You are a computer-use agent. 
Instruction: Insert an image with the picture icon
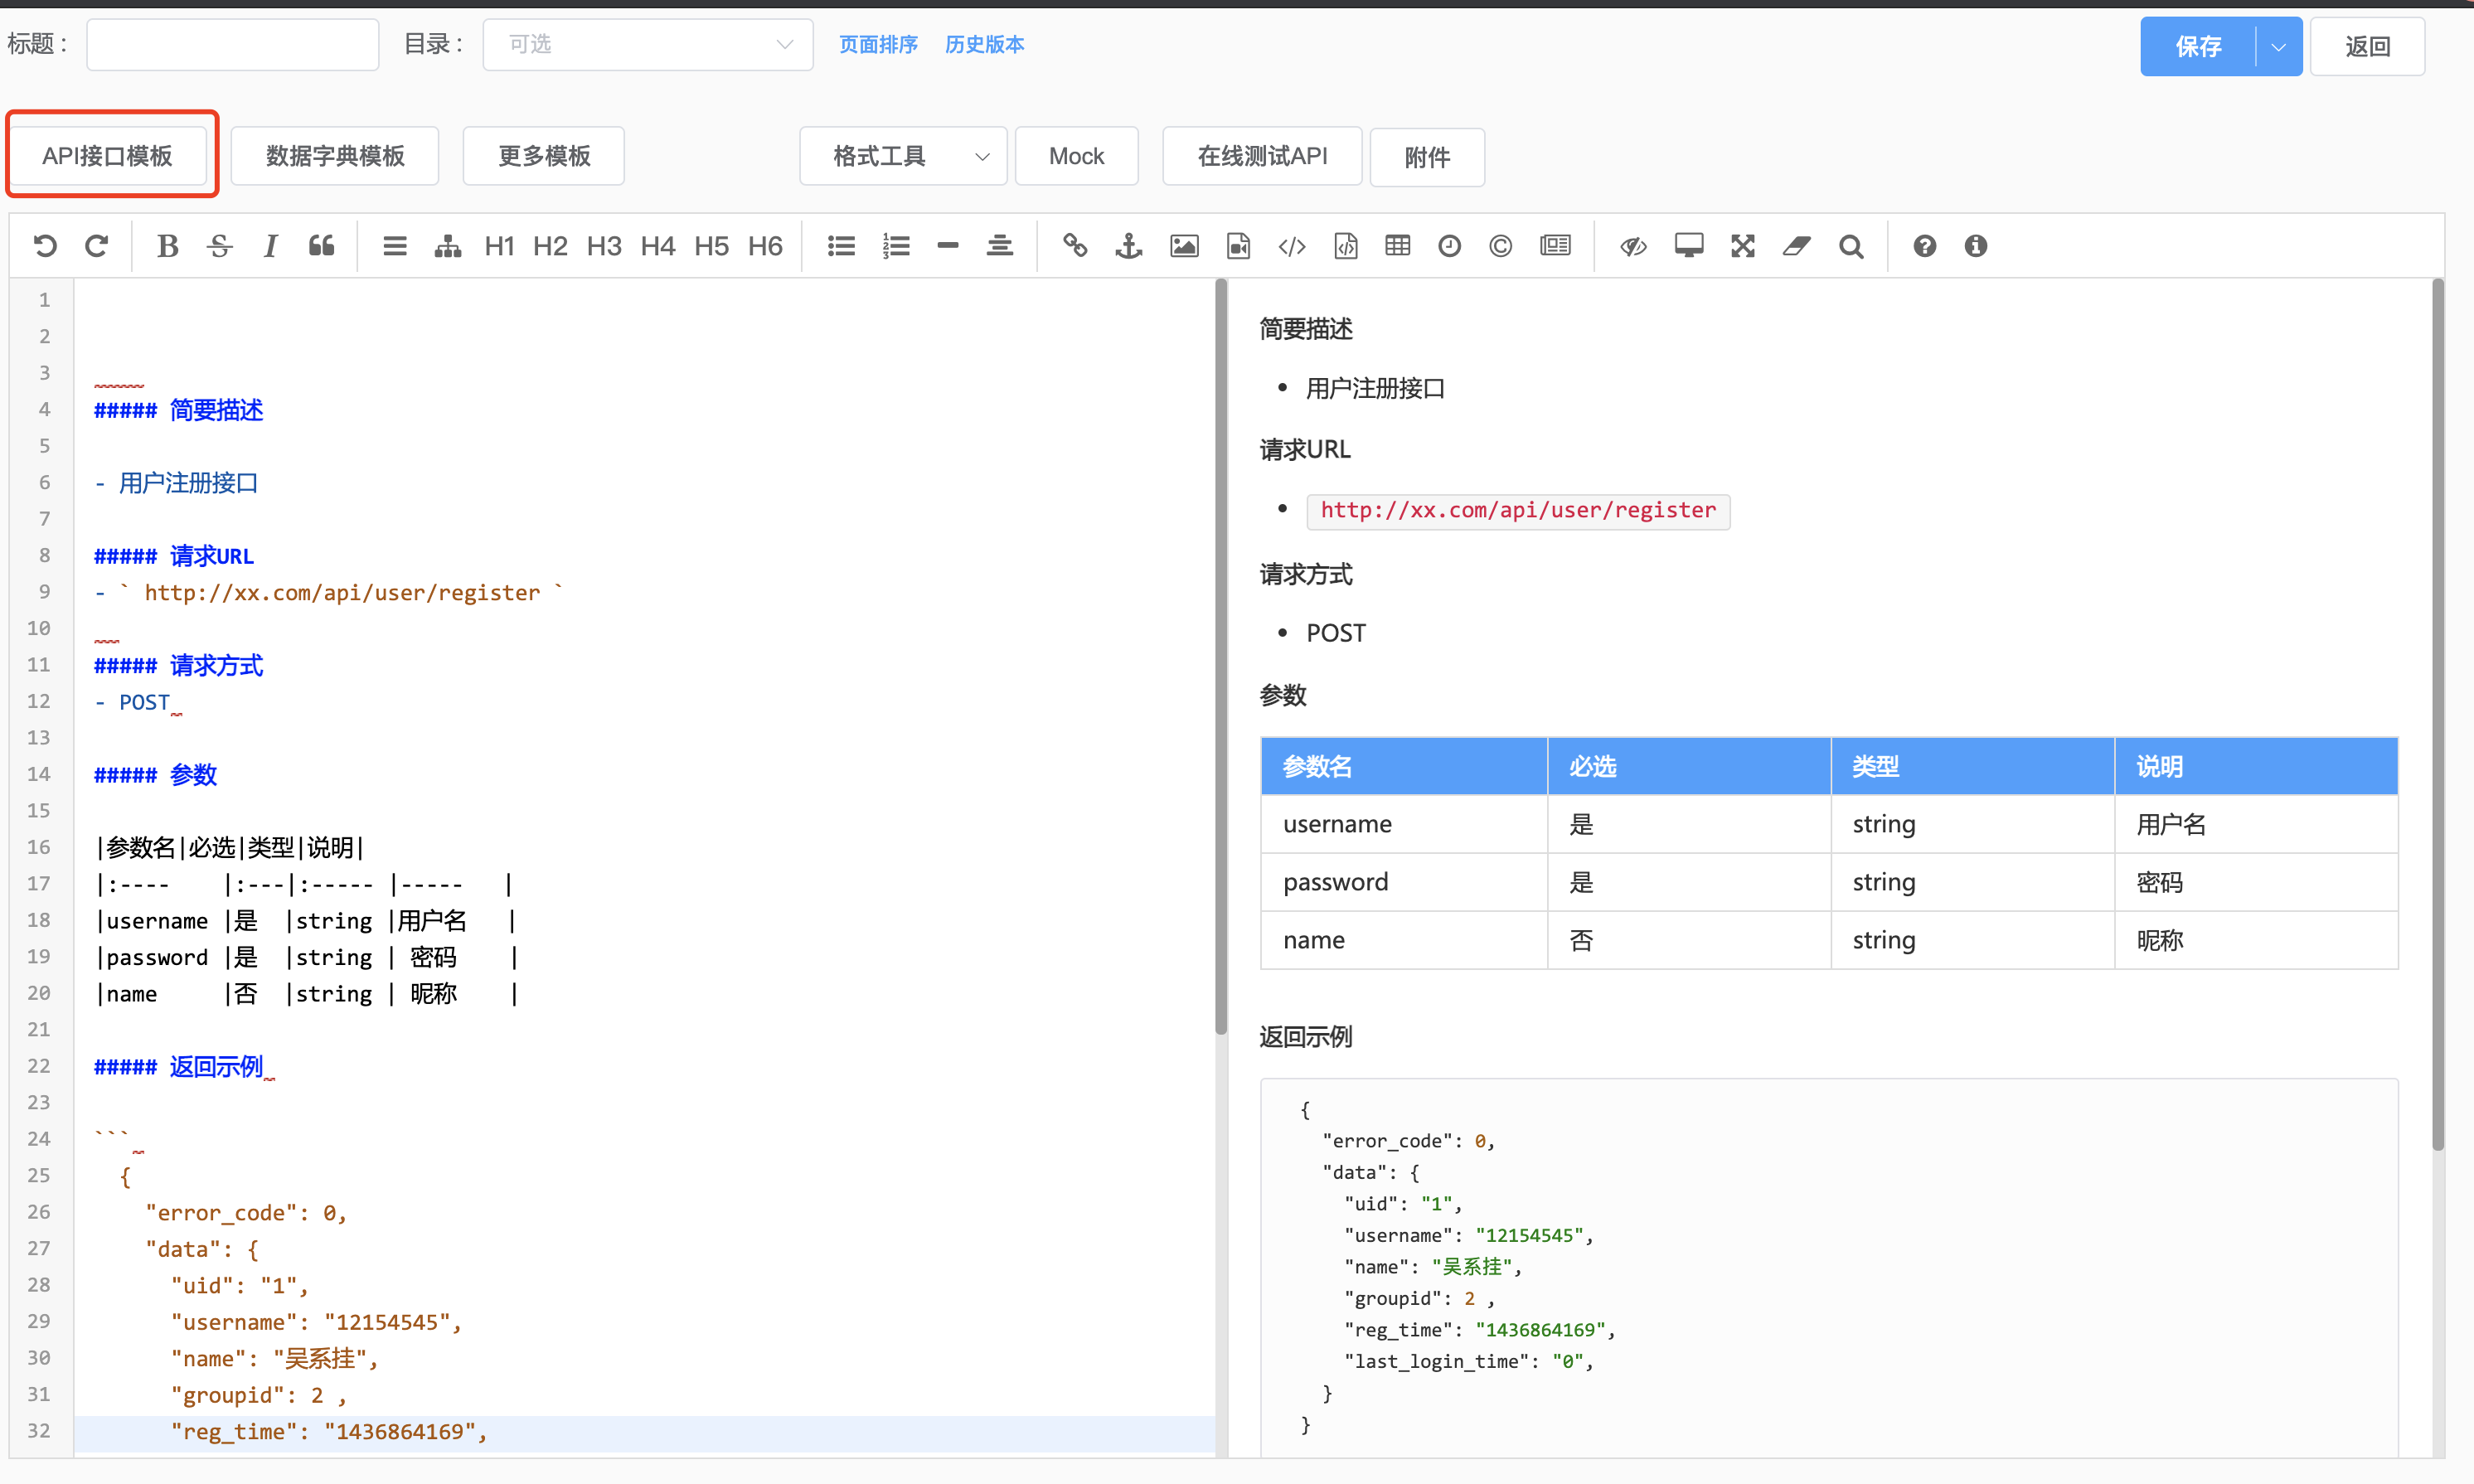point(1184,246)
